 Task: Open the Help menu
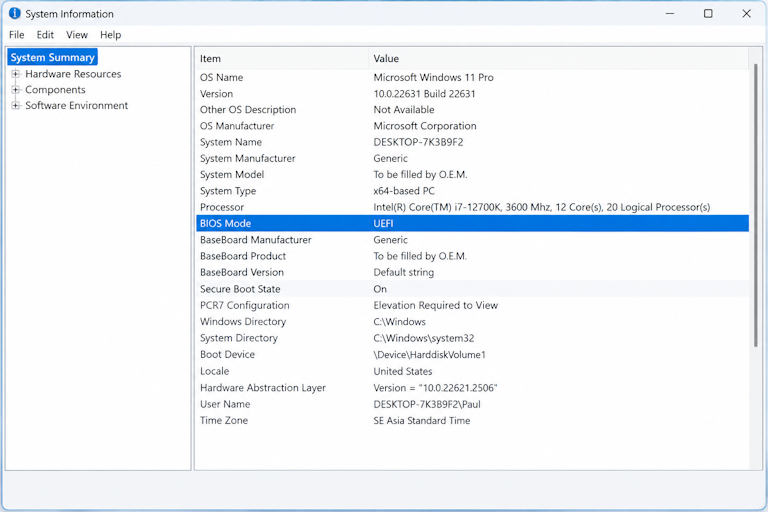point(111,35)
